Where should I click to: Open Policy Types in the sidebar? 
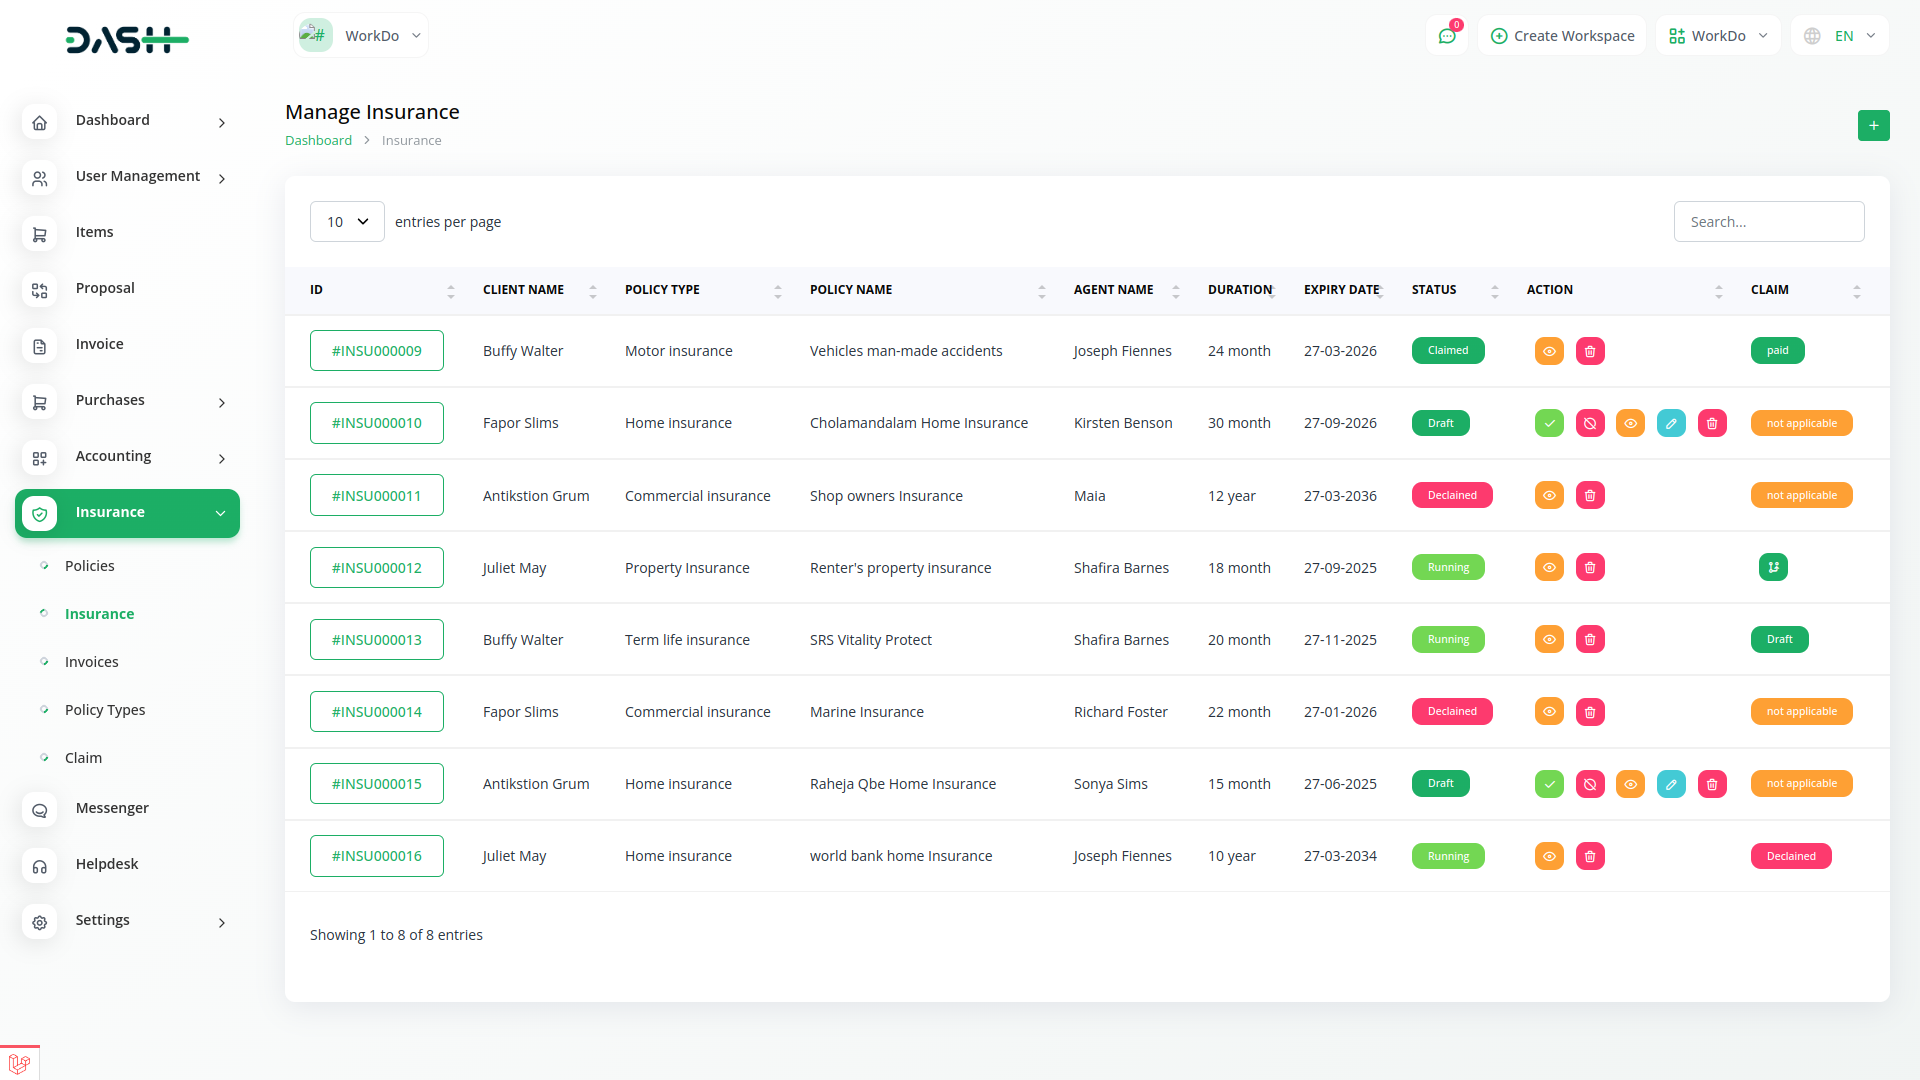pyautogui.click(x=105, y=710)
